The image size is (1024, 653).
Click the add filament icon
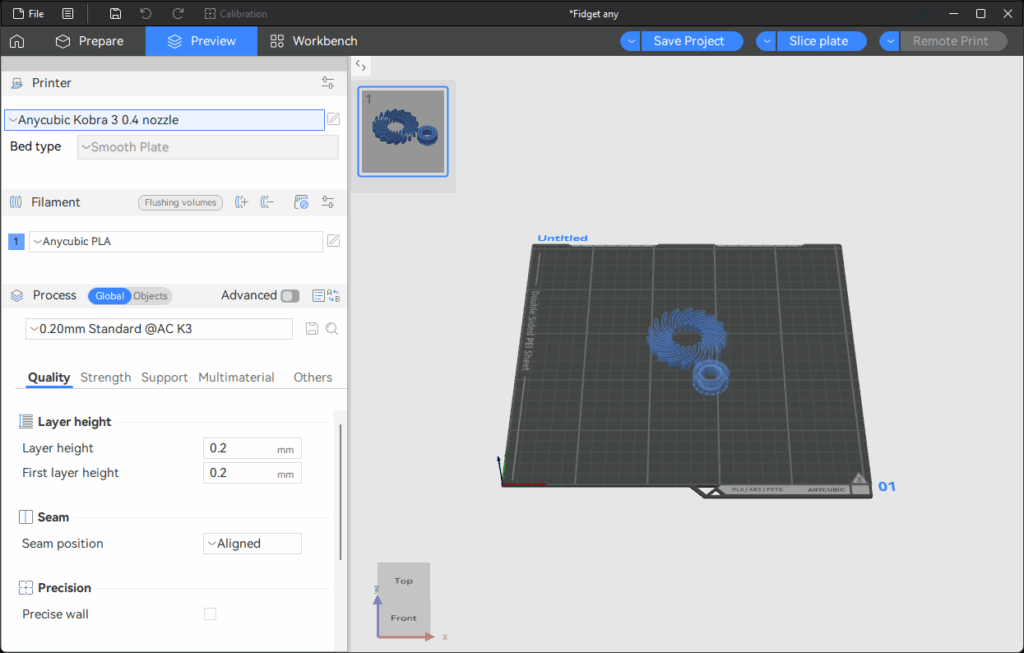click(x=241, y=202)
